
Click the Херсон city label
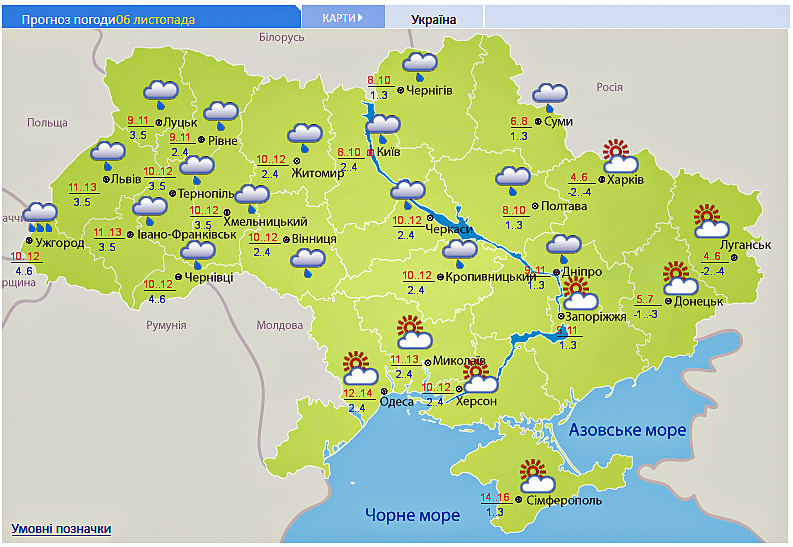[476, 400]
